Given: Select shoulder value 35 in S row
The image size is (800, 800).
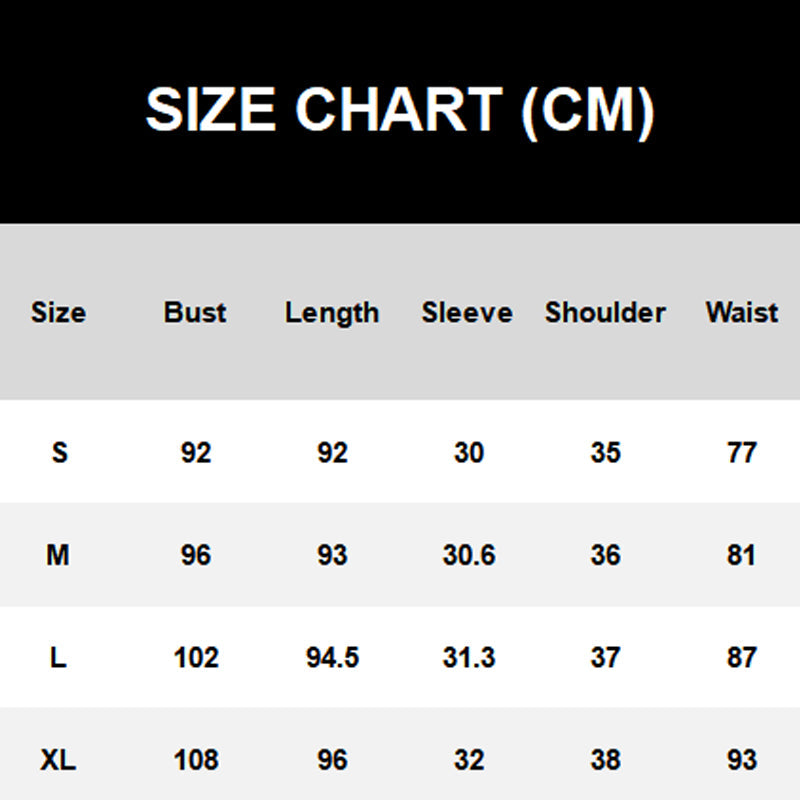Looking at the screenshot, I should click(x=605, y=452).
